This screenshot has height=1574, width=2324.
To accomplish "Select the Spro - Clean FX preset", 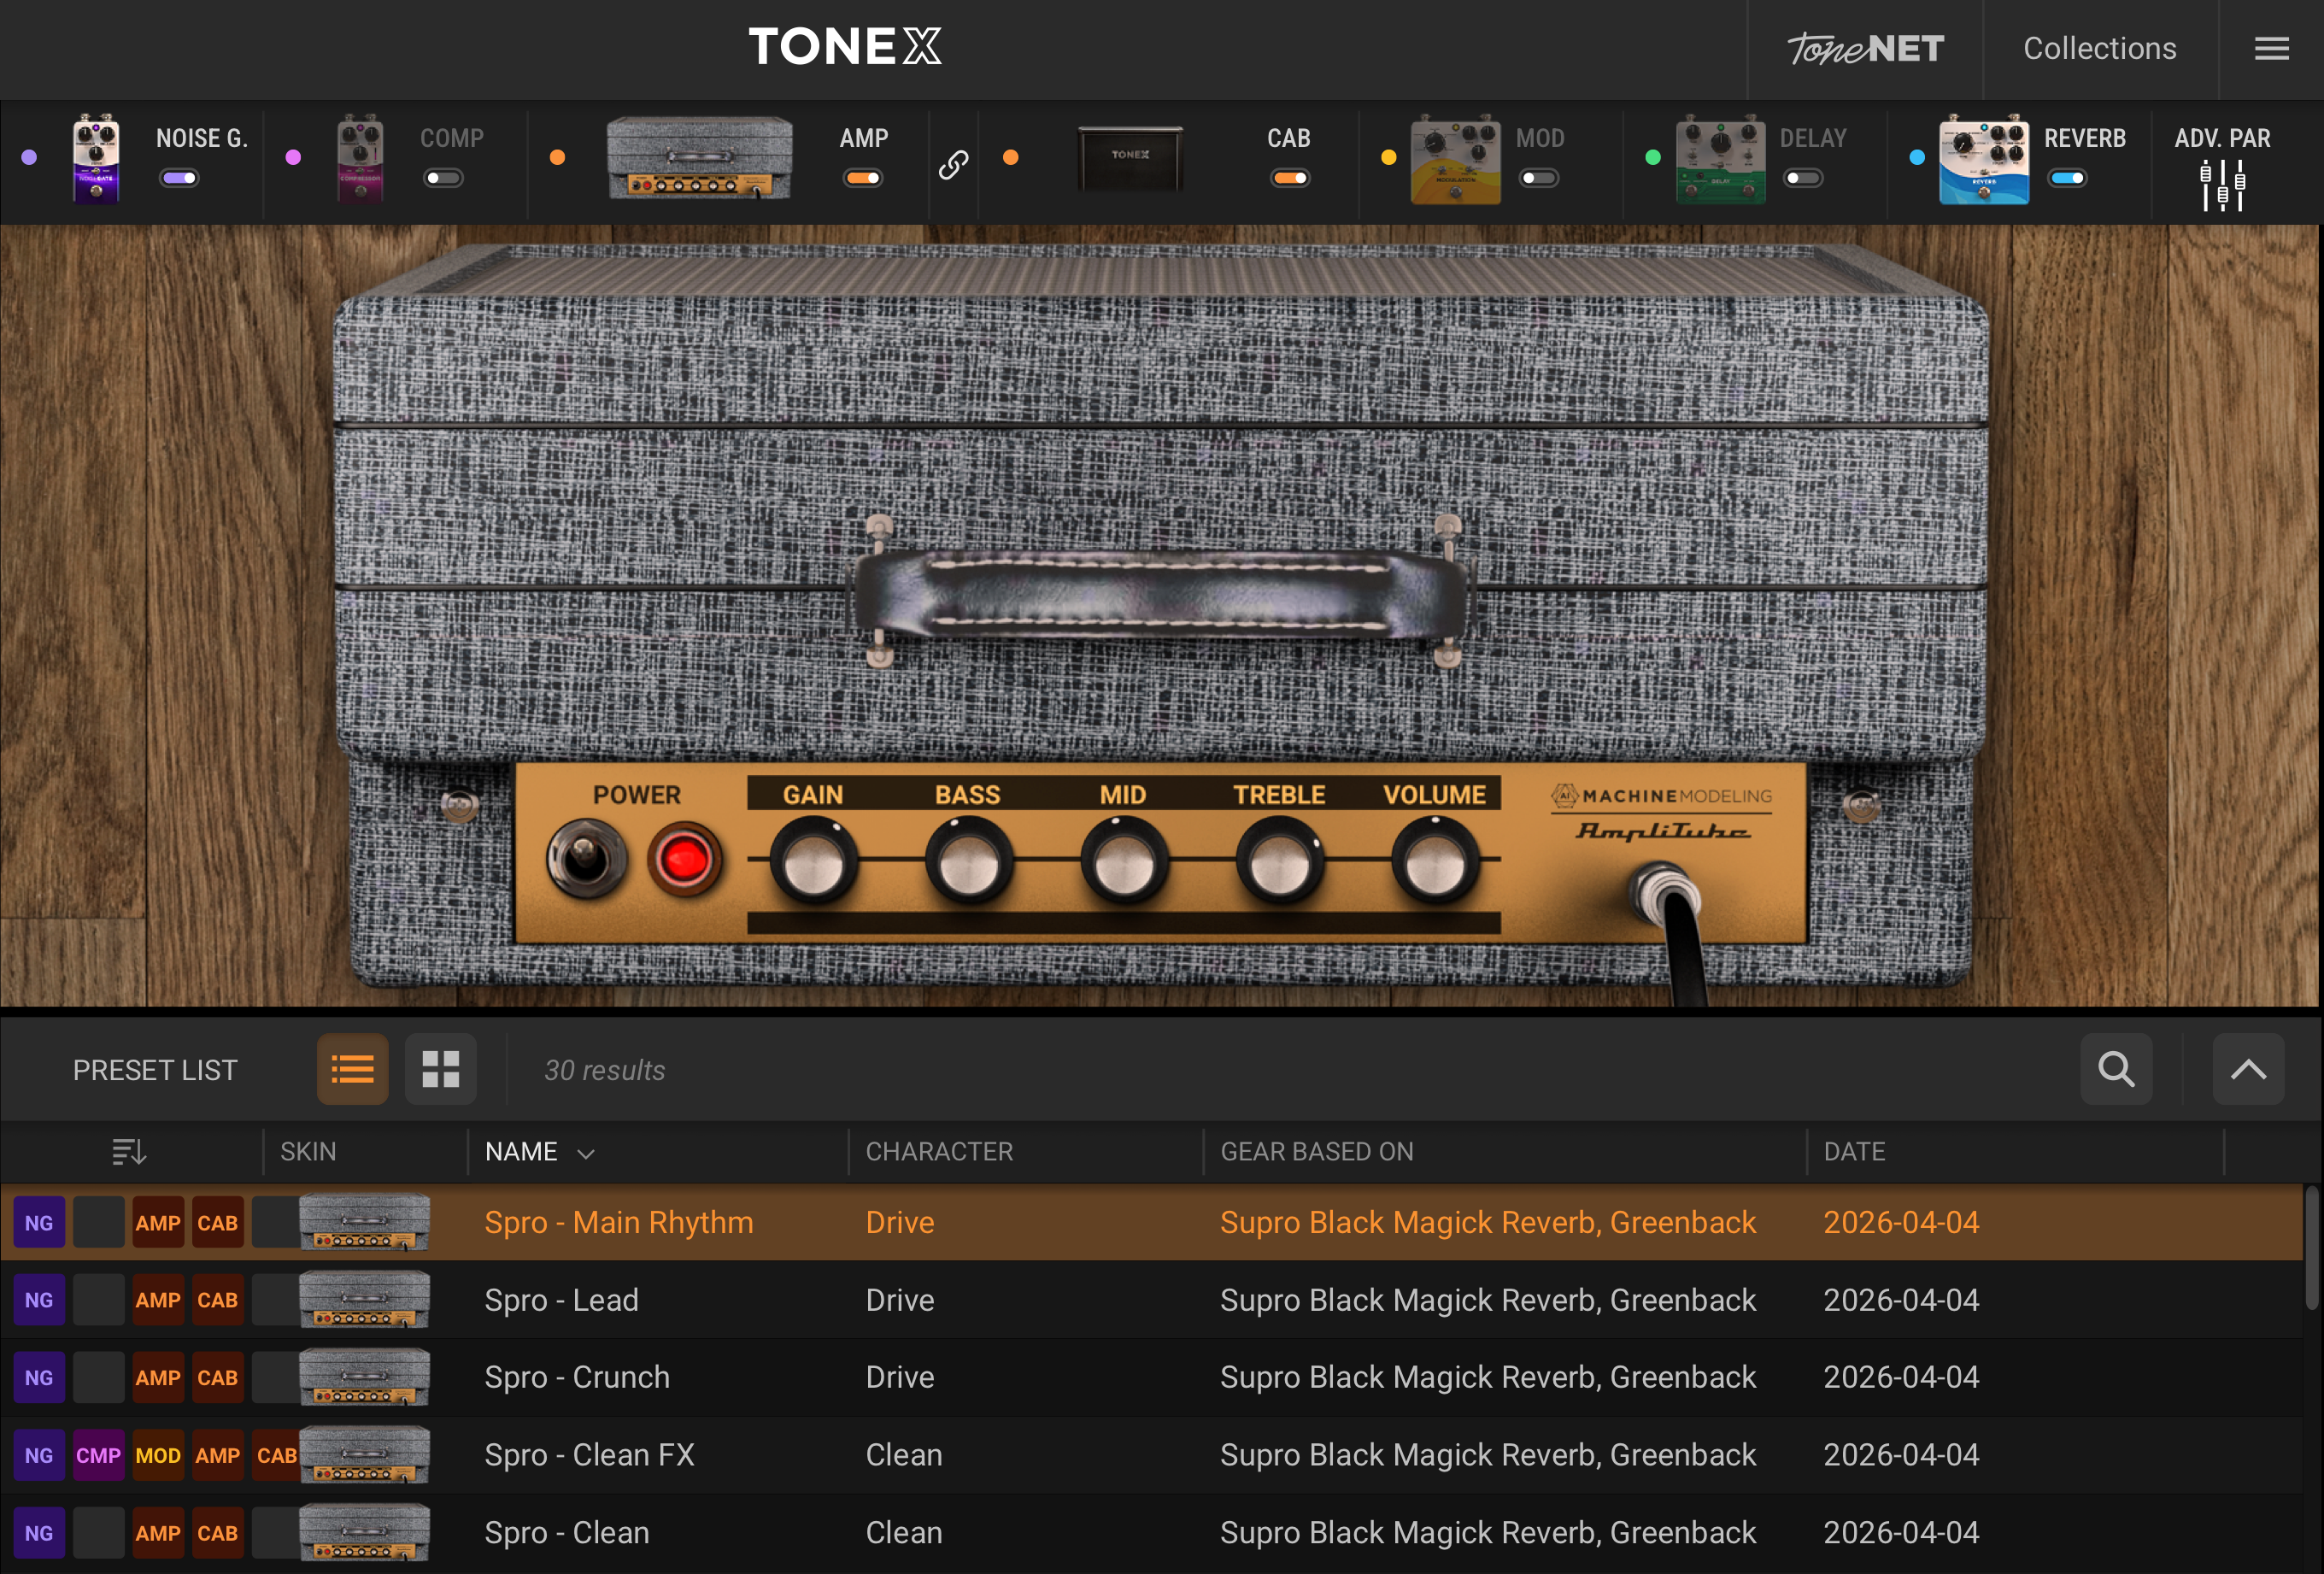I will point(1152,1455).
